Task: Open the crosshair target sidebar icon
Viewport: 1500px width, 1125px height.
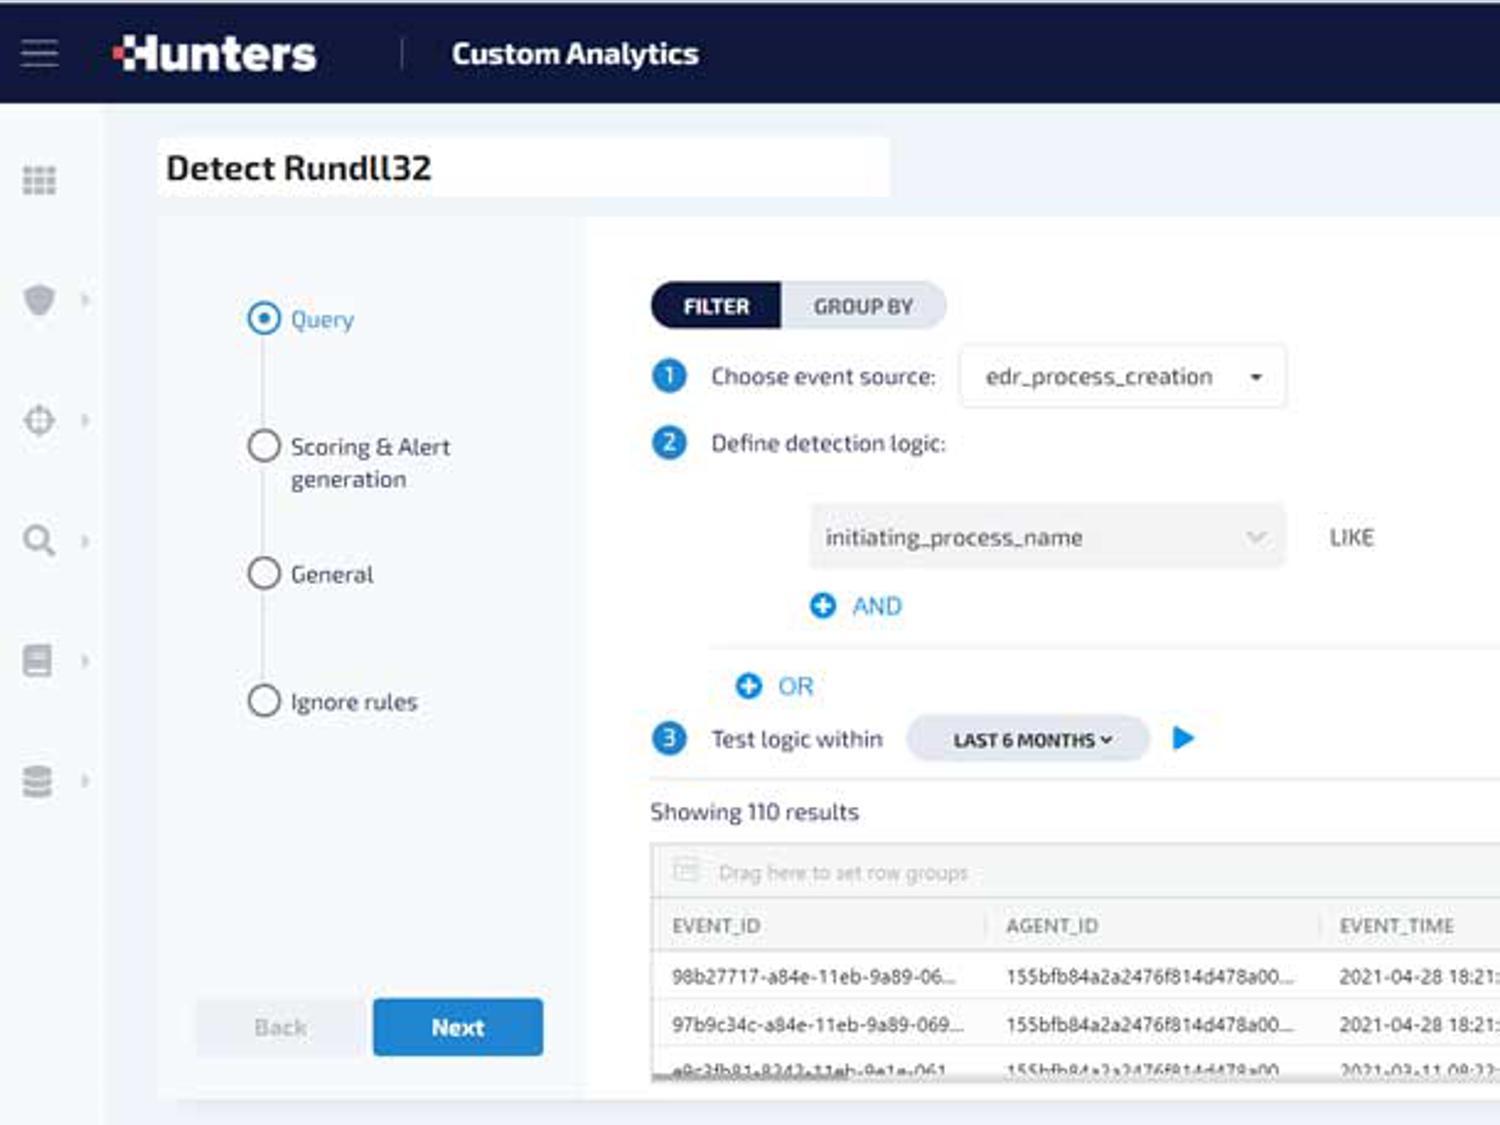Action: point(39,420)
